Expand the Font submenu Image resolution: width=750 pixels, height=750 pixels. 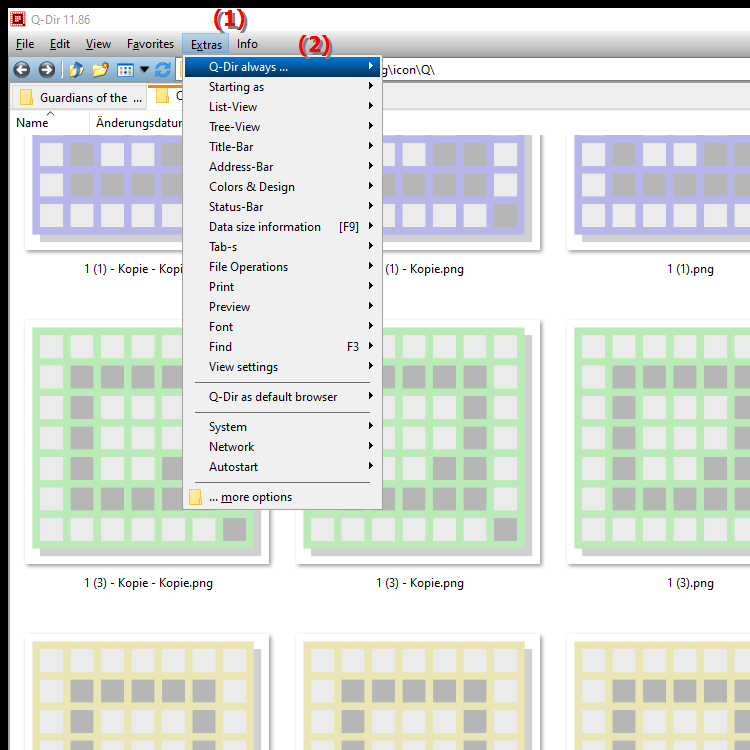pos(282,327)
